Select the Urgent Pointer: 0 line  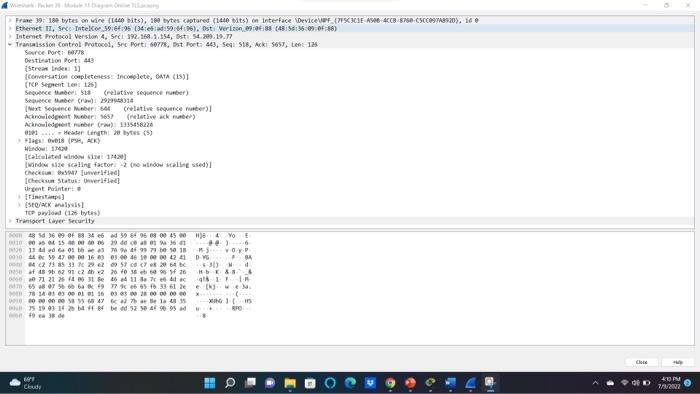[x=52, y=189]
